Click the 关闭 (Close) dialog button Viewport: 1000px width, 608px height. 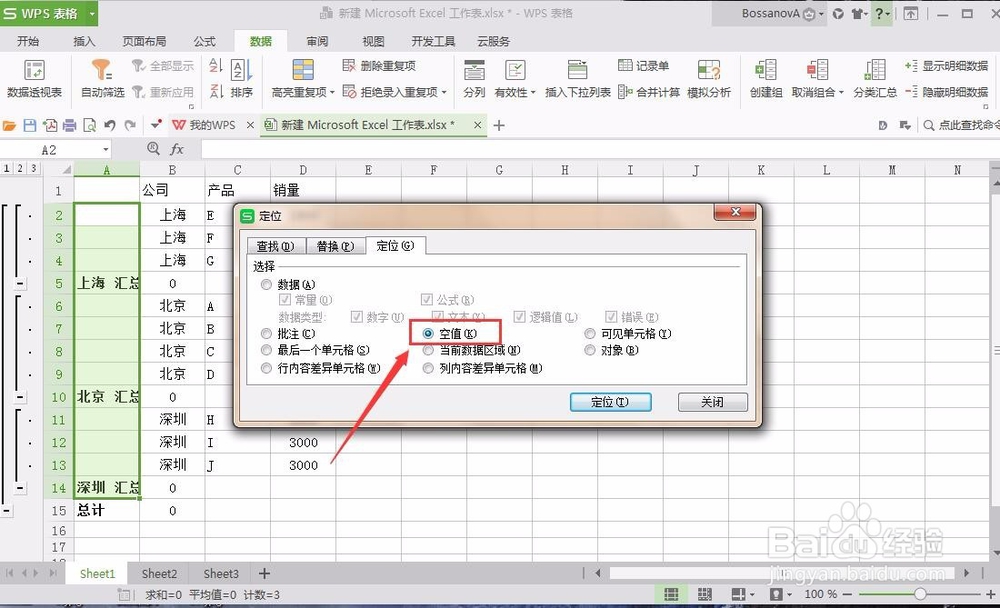(x=712, y=401)
